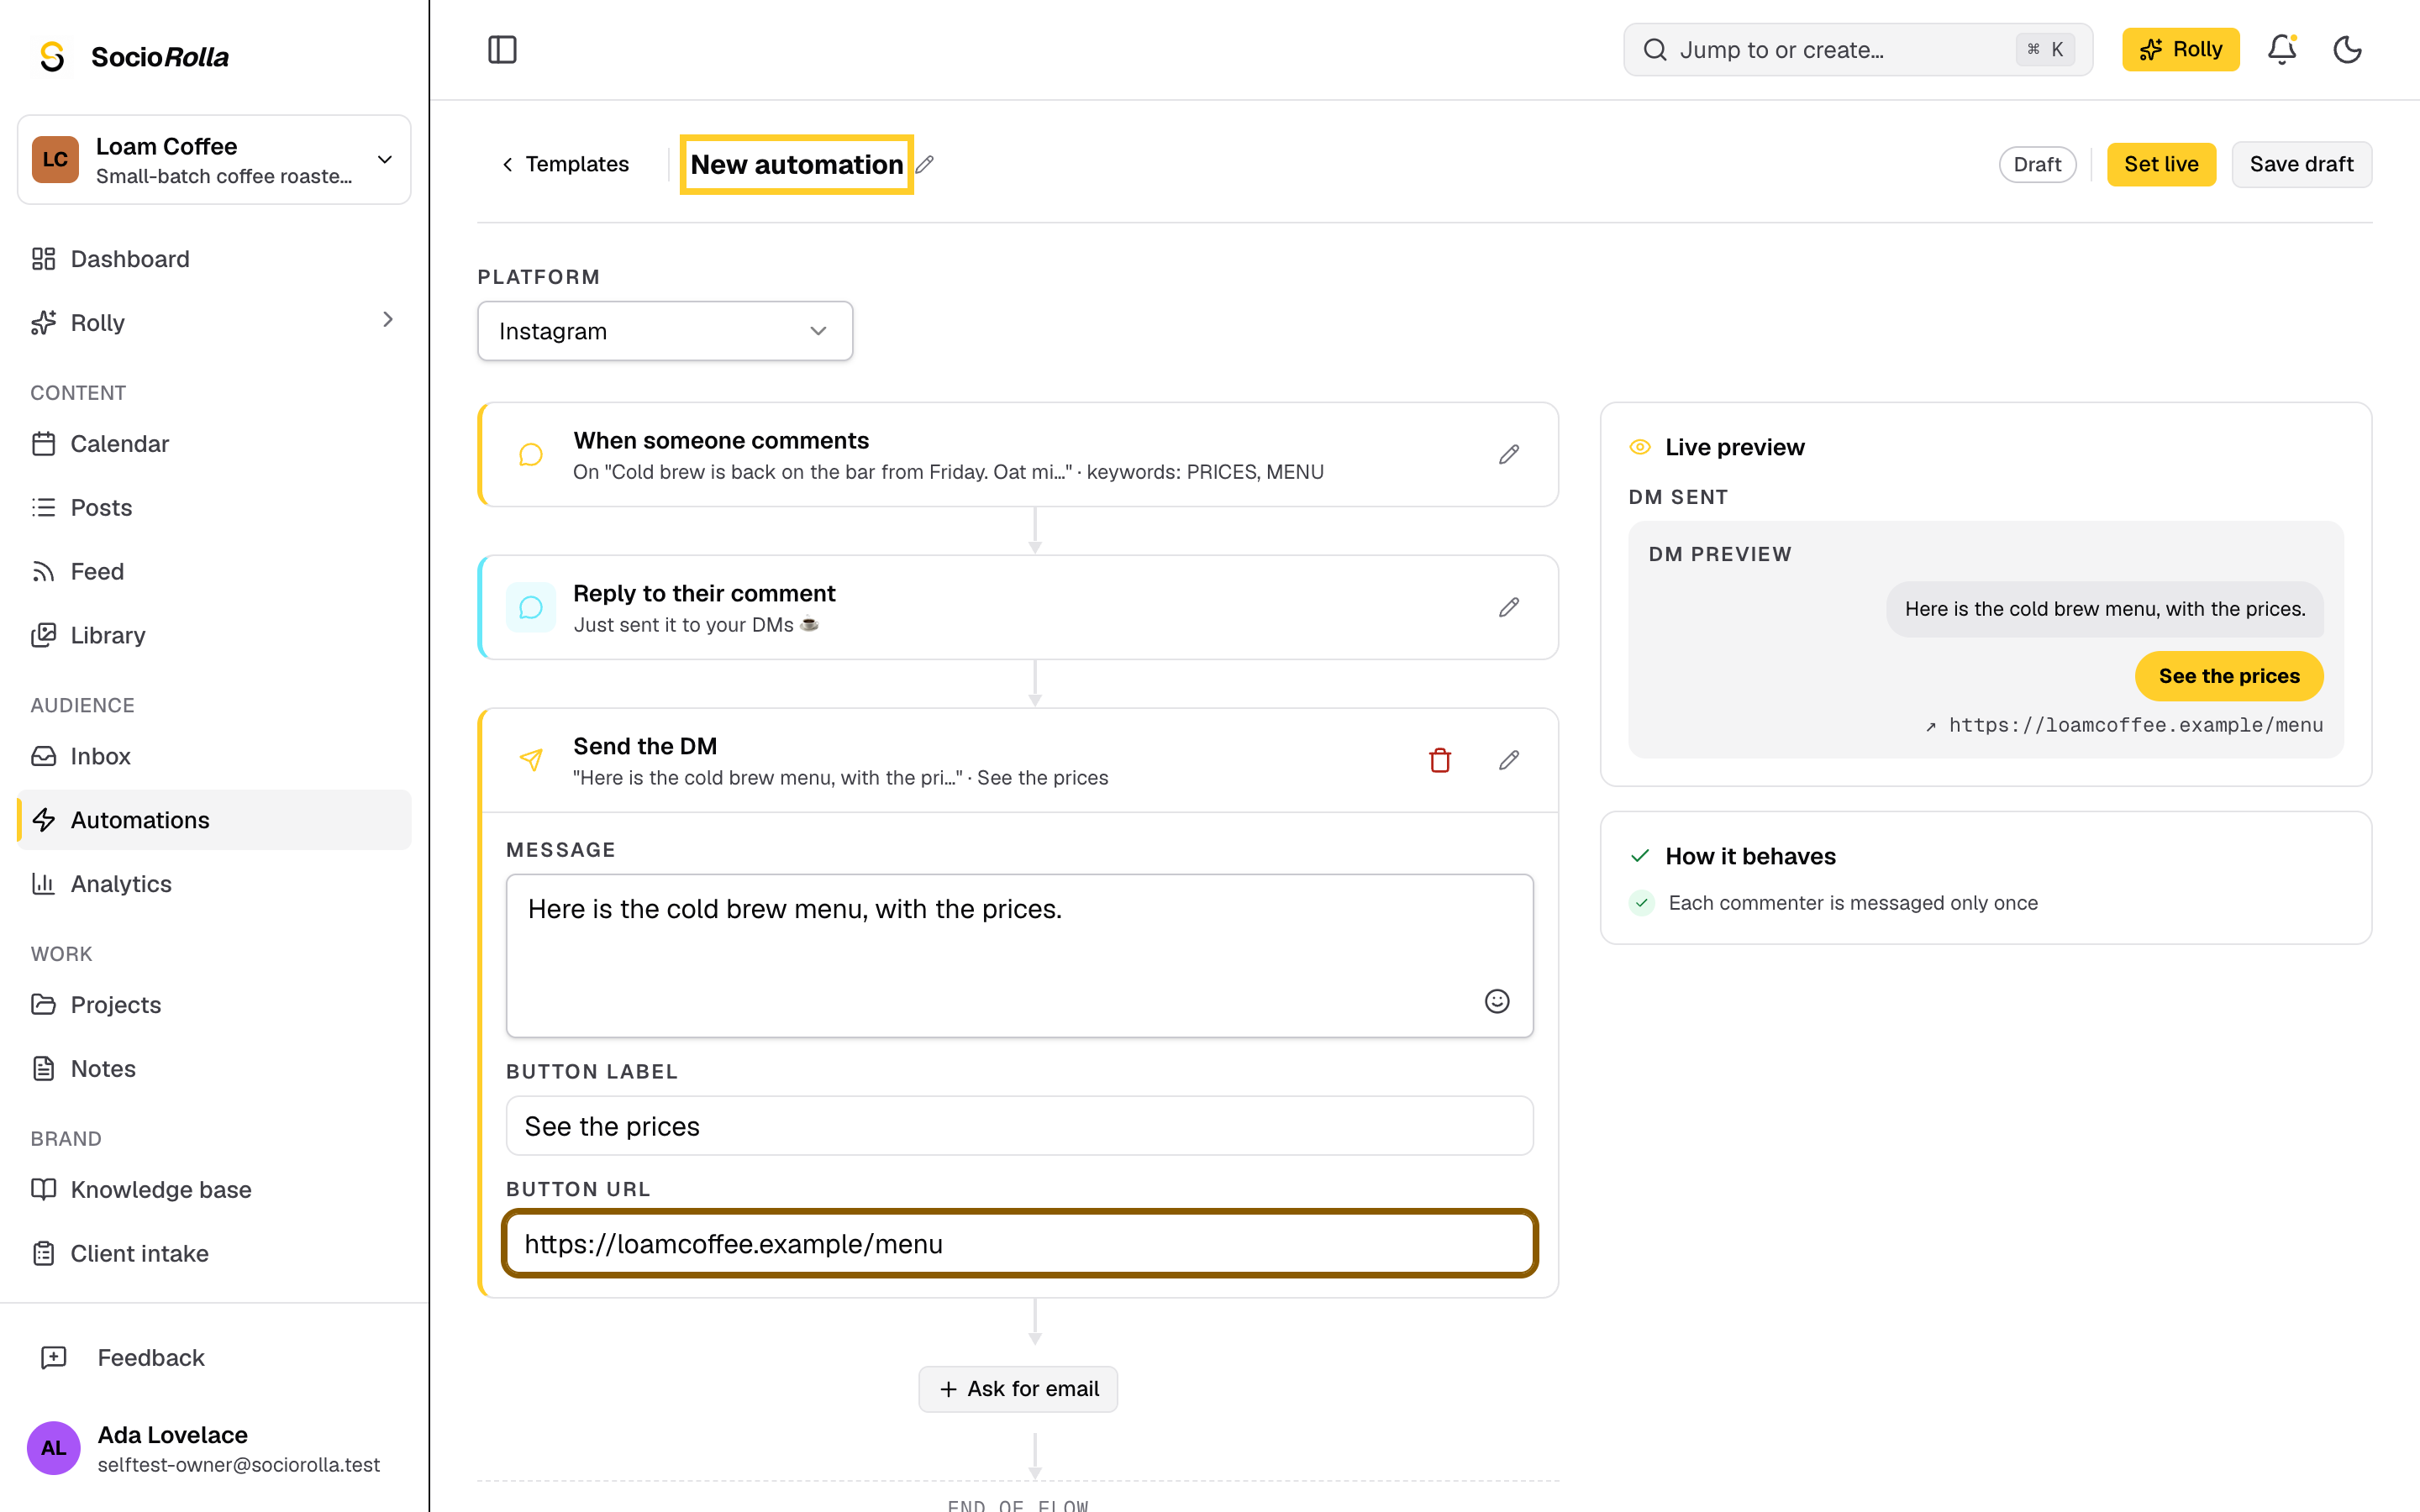
Task: Collapse the Send the DM editor pencil
Action: [1509, 760]
